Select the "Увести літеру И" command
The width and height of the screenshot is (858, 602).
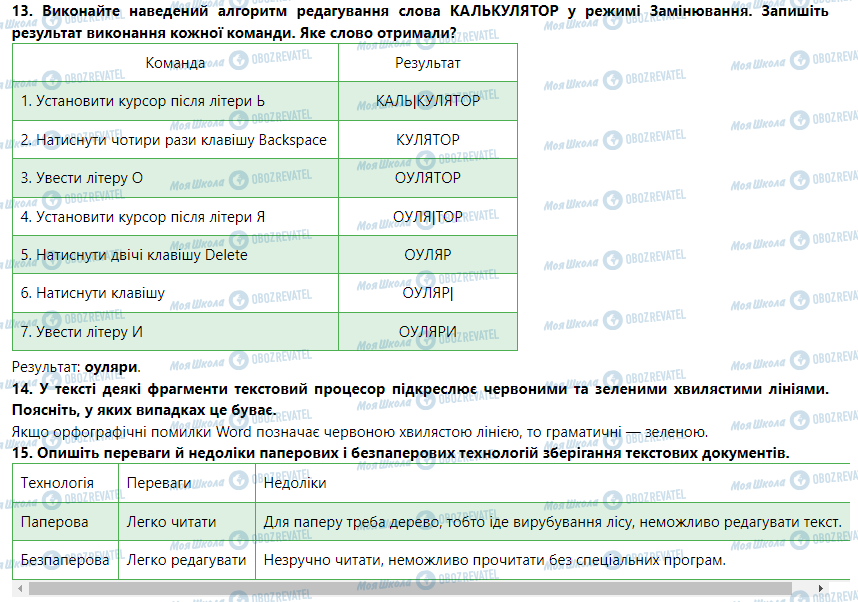[83, 332]
